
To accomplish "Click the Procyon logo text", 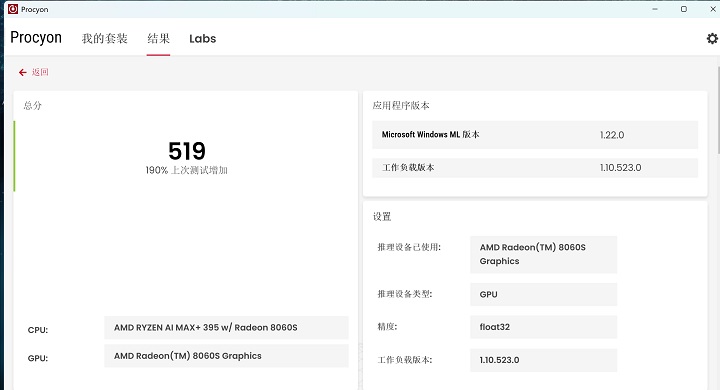I will (36, 38).
